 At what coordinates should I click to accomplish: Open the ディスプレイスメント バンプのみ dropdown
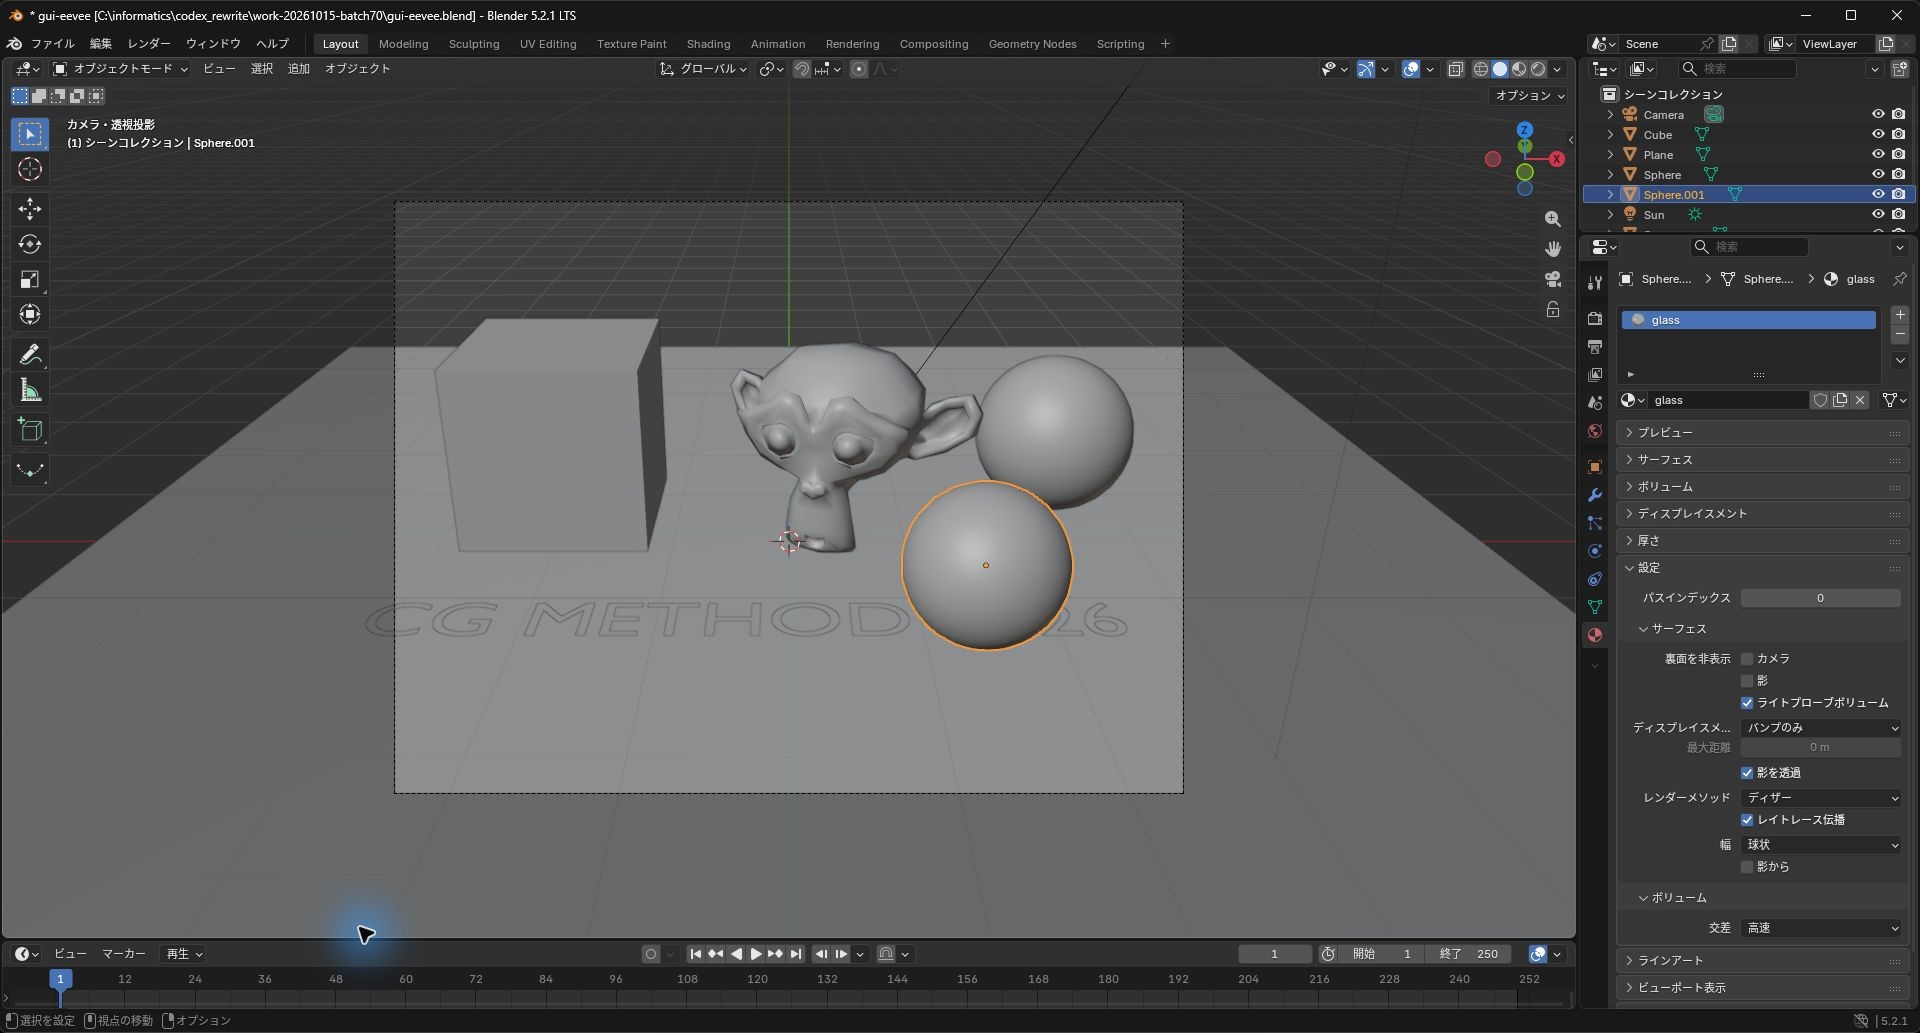coord(1821,728)
